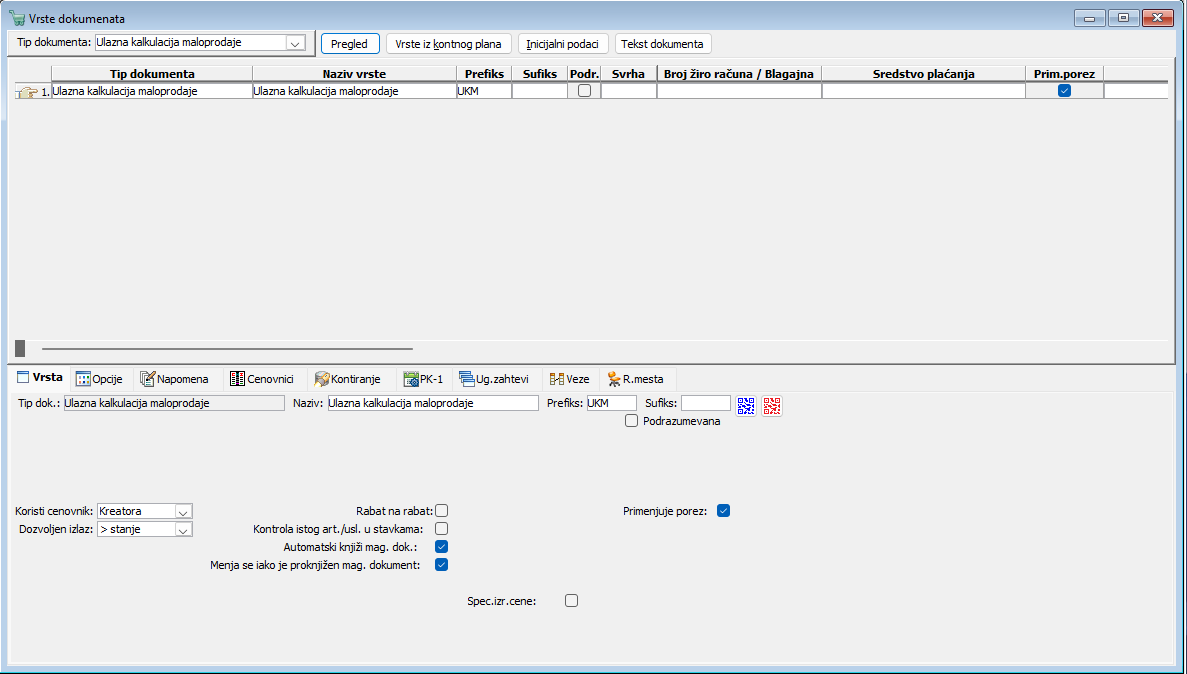The height and width of the screenshot is (674, 1187).
Task: Click the red QR code icon
Action: (x=771, y=406)
